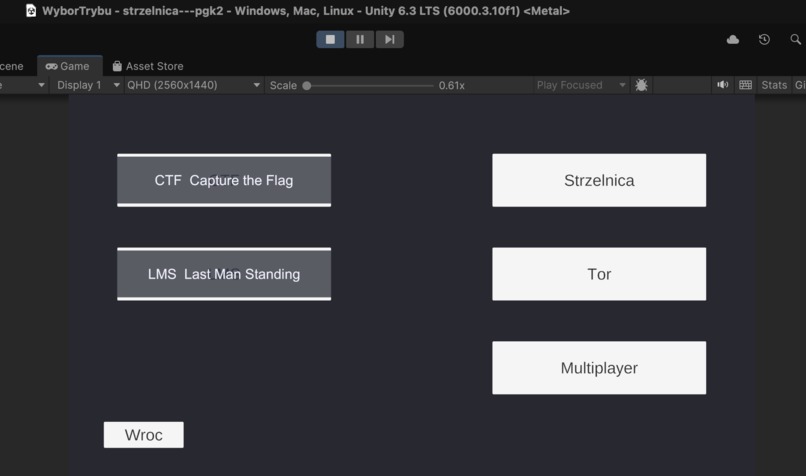This screenshot has height=476, width=806.
Task: Open the Play Focused dropdown
Action: [581, 85]
